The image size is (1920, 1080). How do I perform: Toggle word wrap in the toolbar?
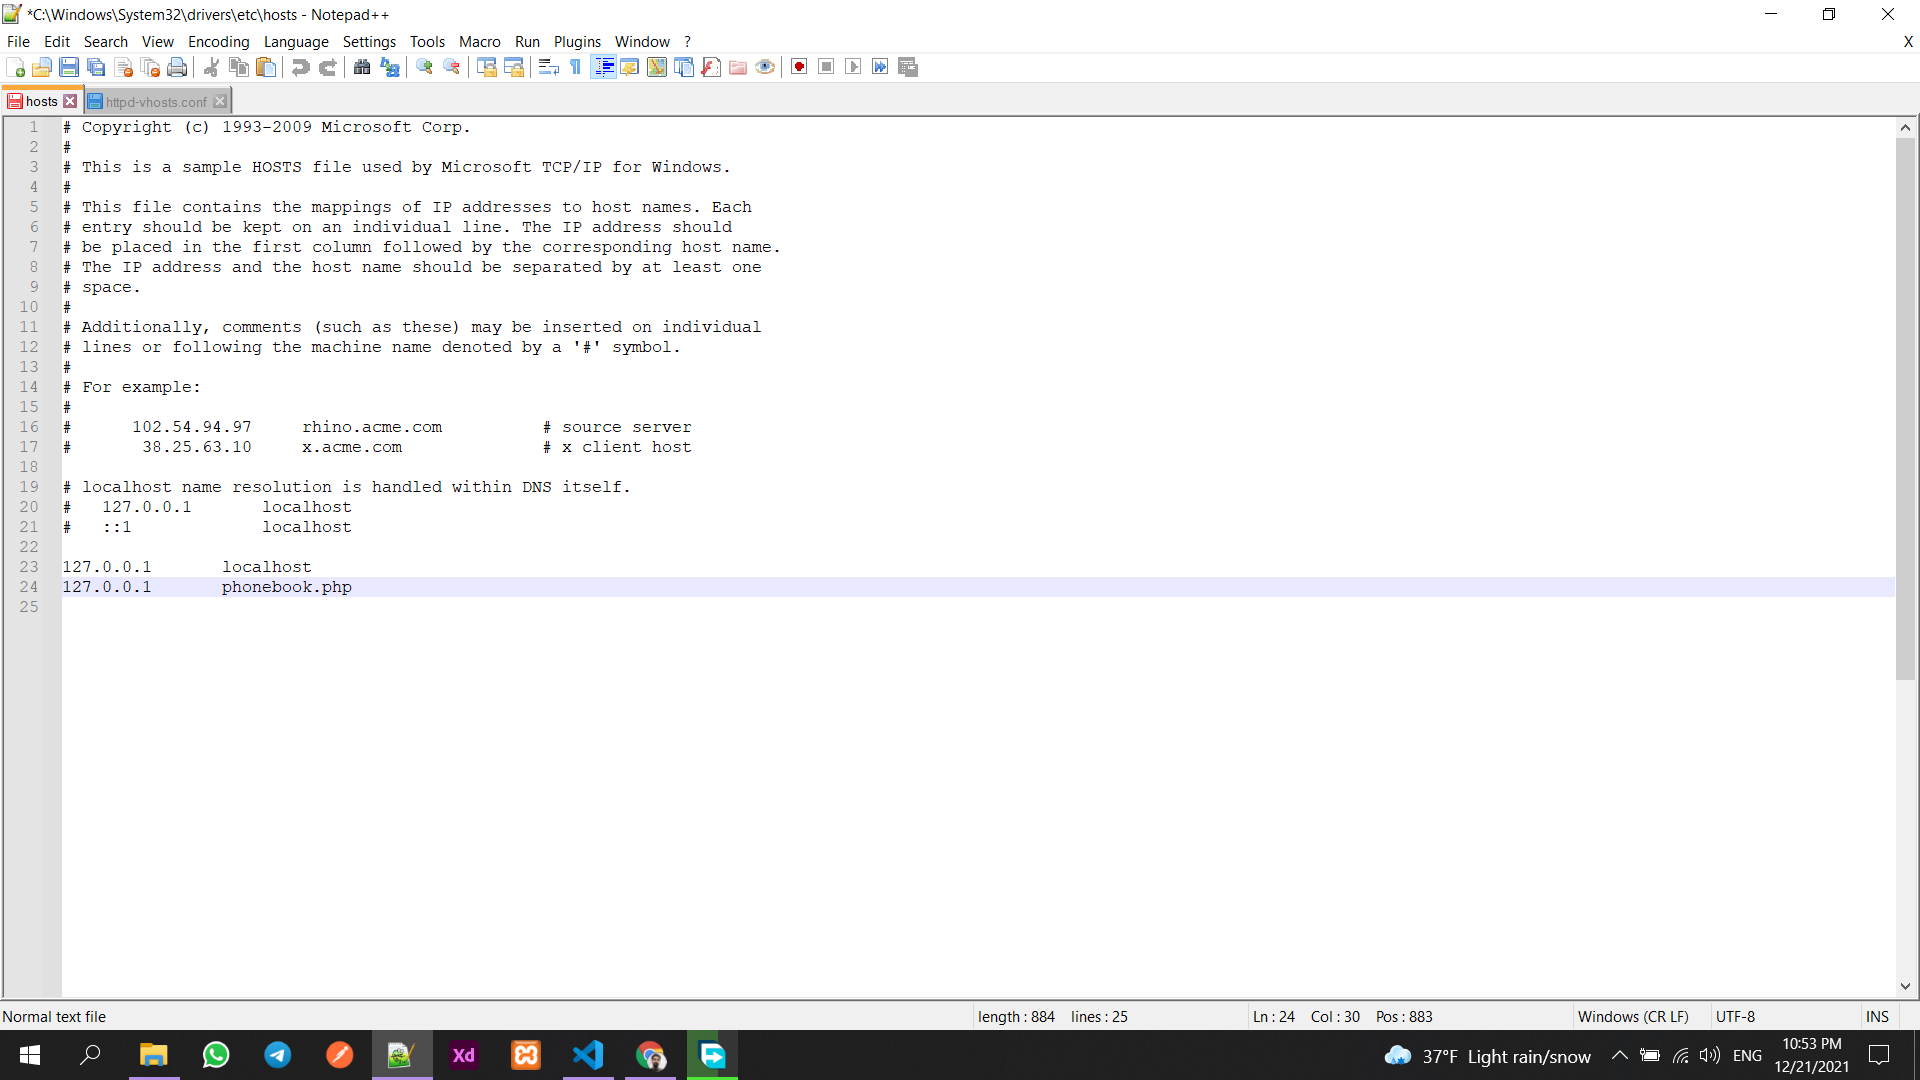(548, 67)
